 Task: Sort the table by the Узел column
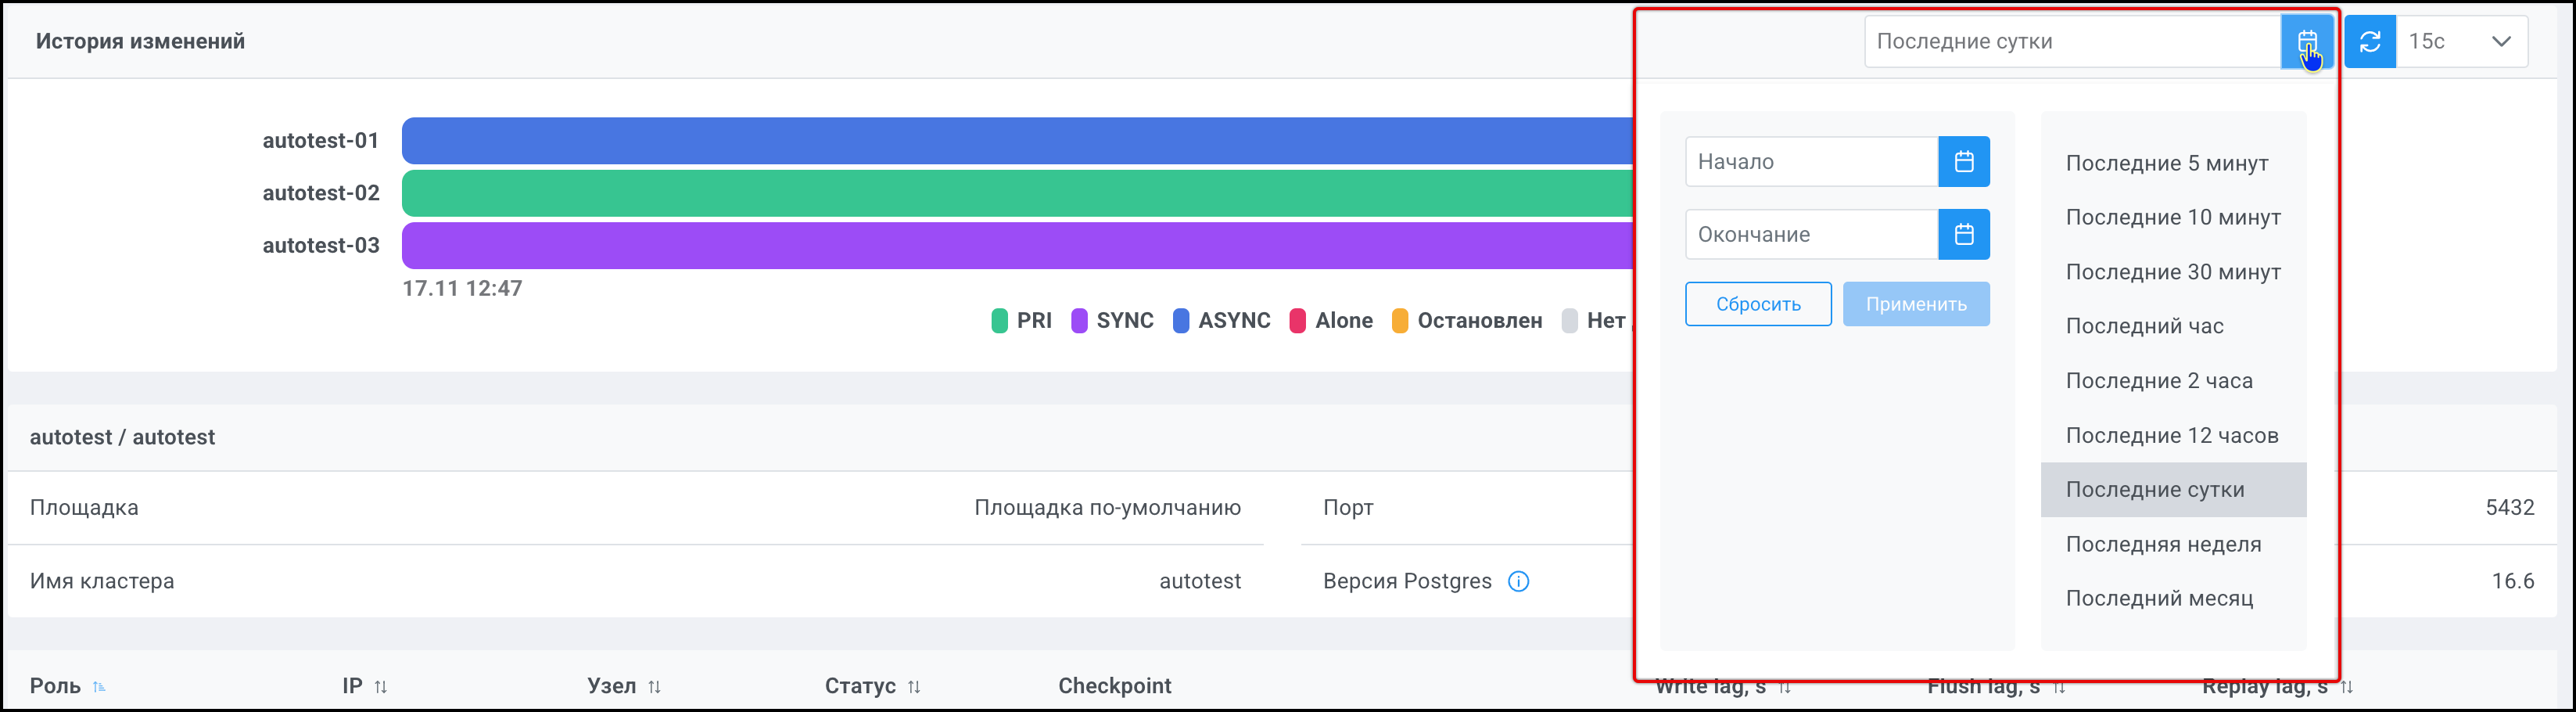click(x=654, y=687)
